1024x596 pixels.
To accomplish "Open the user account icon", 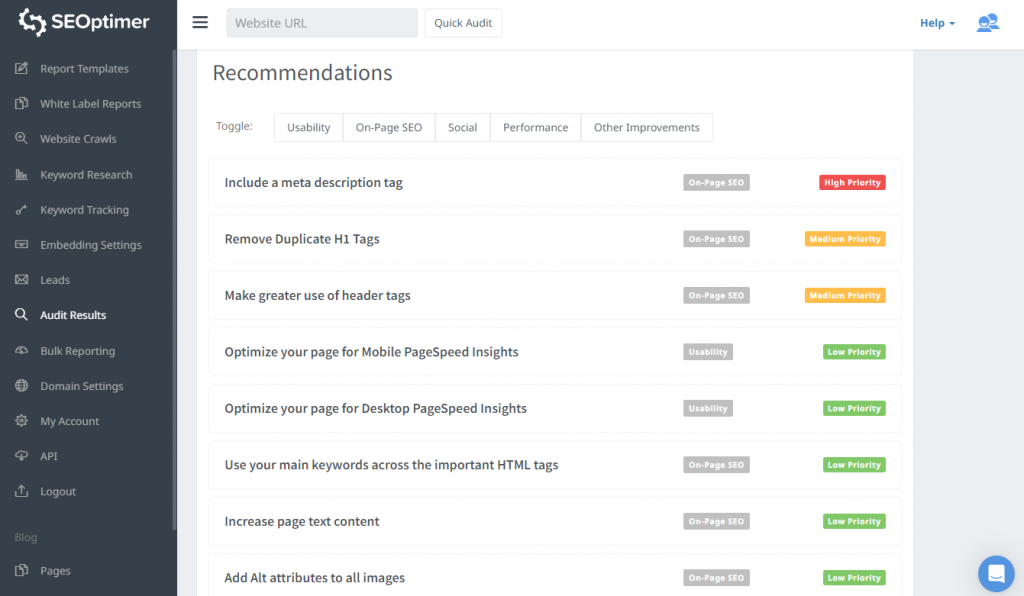I will [x=987, y=23].
